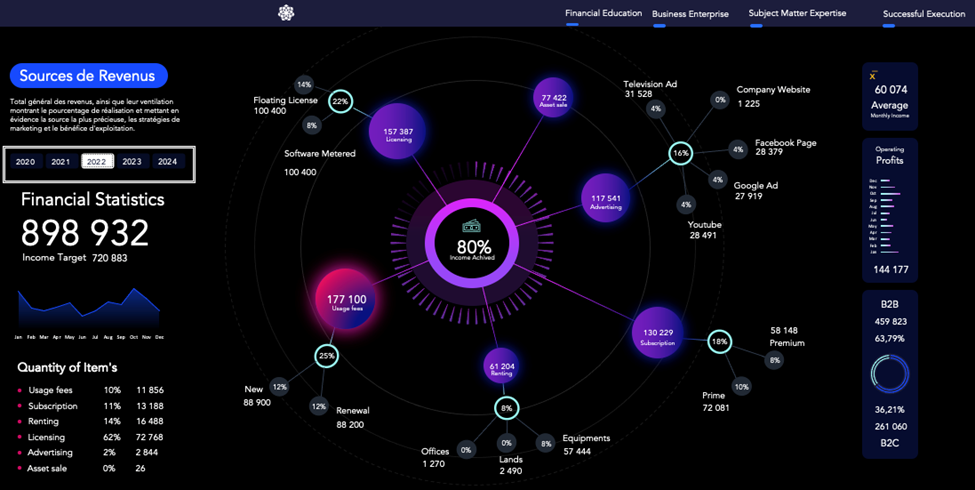Open the Successful Execution link
Image resolution: width=975 pixels, height=490 pixels.
click(x=923, y=14)
